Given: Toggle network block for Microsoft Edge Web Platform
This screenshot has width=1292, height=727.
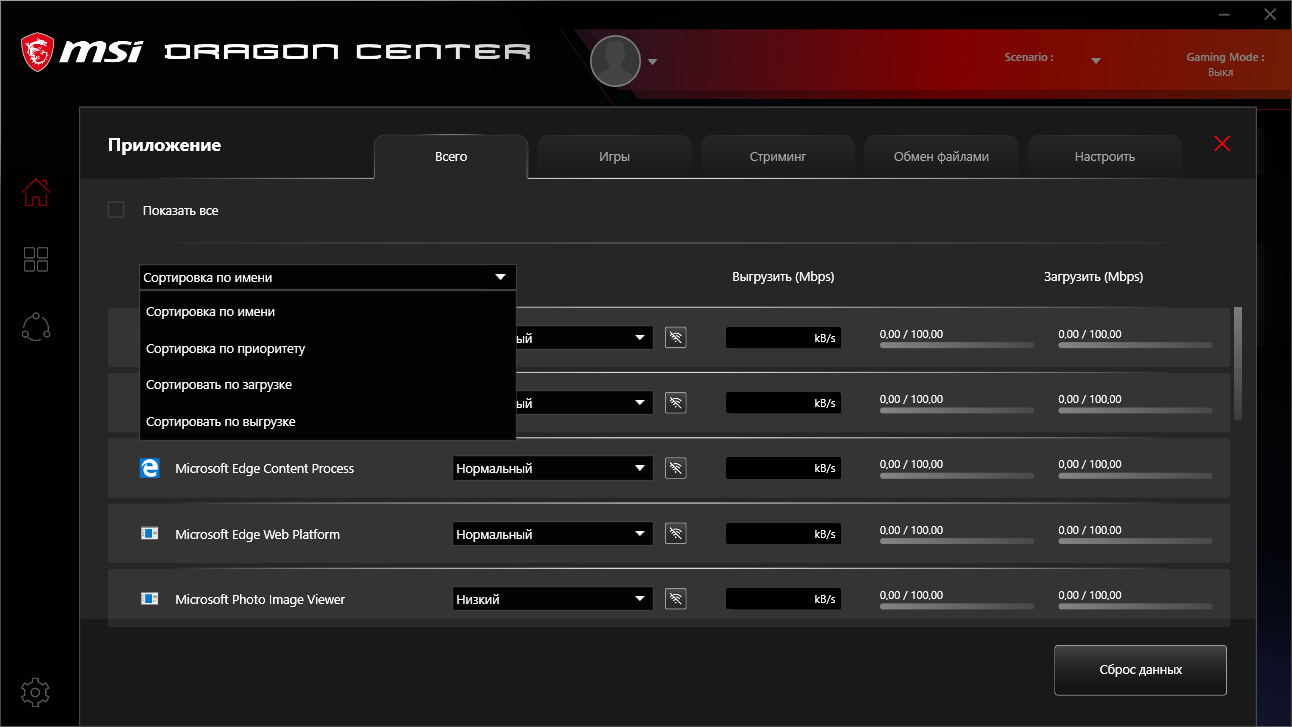Looking at the screenshot, I should click(x=676, y=534).
